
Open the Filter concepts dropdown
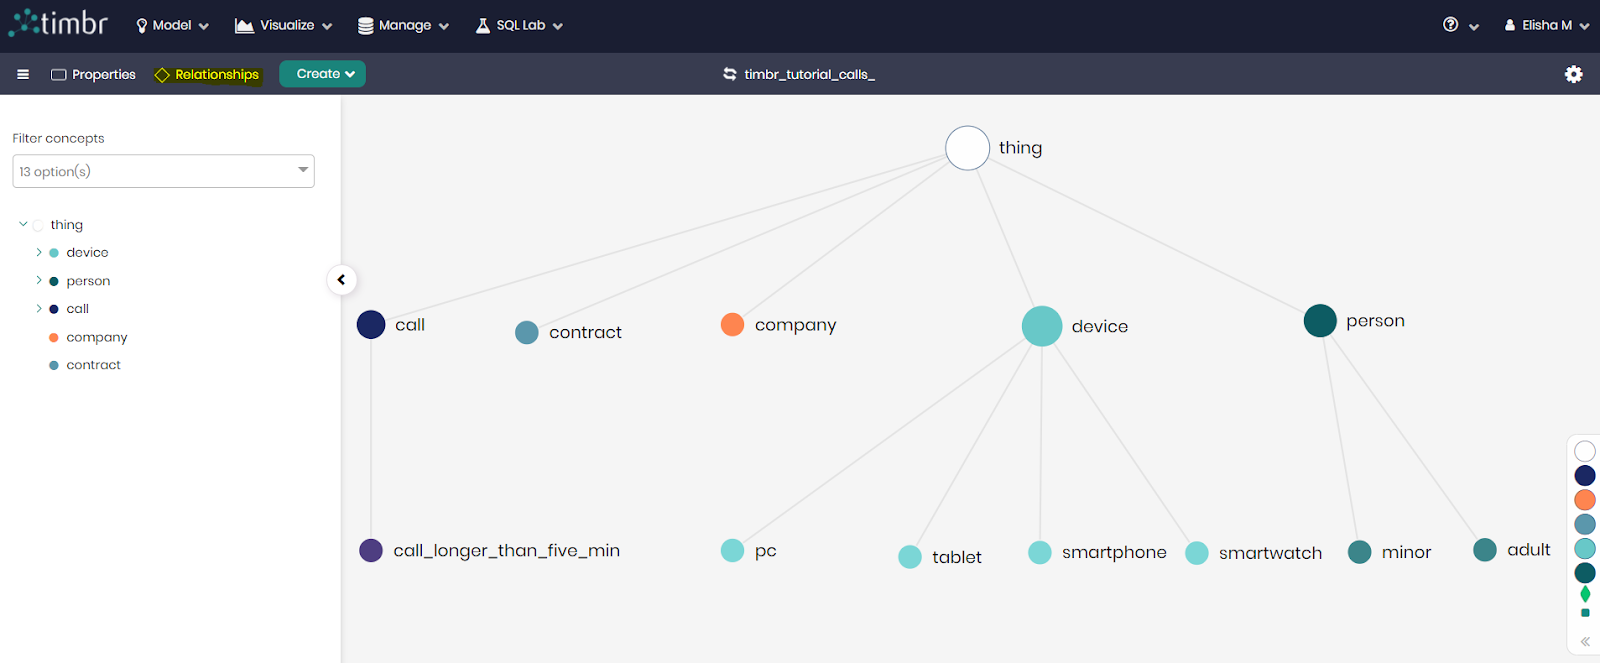click(163, 171)
